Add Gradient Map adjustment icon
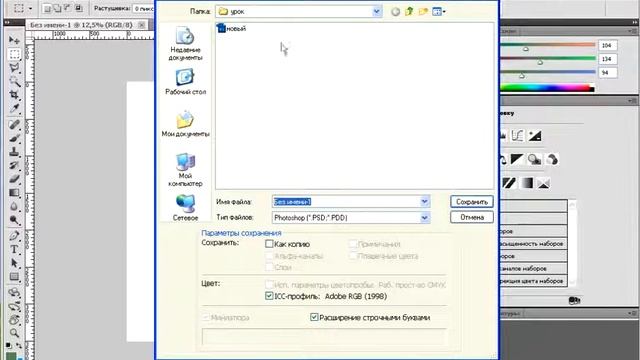 (527, 183)
